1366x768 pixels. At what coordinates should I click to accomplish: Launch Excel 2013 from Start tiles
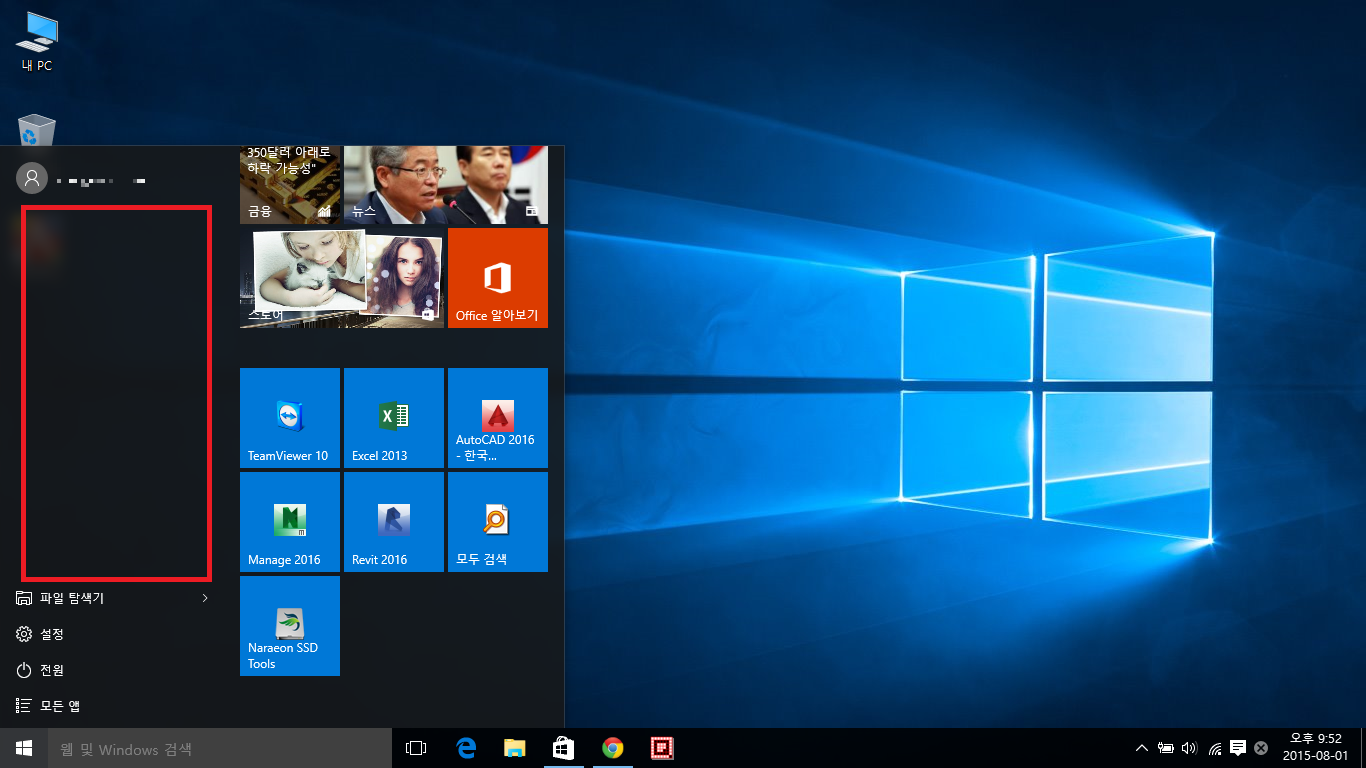pos(394,418)
